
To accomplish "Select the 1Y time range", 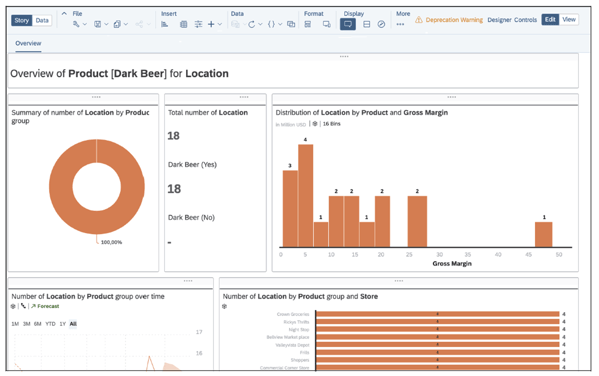I will point(63,324).
